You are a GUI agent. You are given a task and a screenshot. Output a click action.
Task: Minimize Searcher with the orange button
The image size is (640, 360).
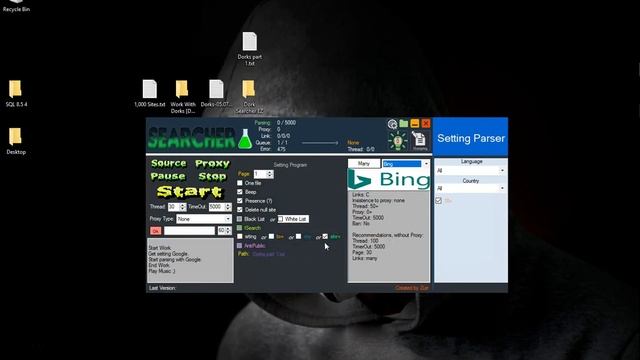point(415,123)
